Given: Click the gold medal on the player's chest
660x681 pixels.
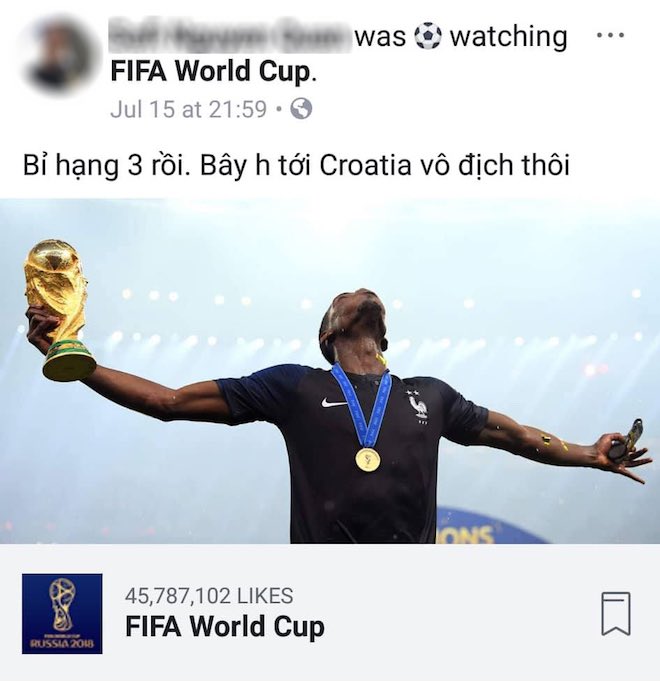Looking at the screenshot, I should (x=368, y=459).
